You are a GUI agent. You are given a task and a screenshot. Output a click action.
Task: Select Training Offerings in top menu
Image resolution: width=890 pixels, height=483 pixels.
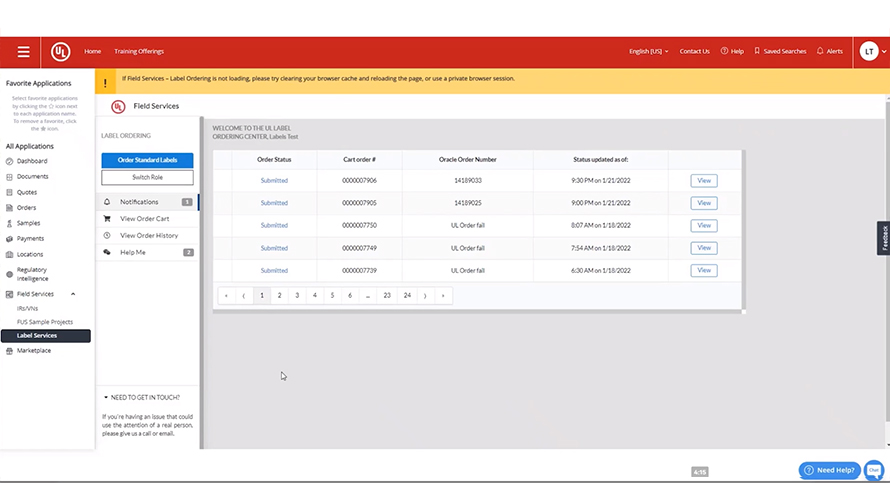click(139, 51)
